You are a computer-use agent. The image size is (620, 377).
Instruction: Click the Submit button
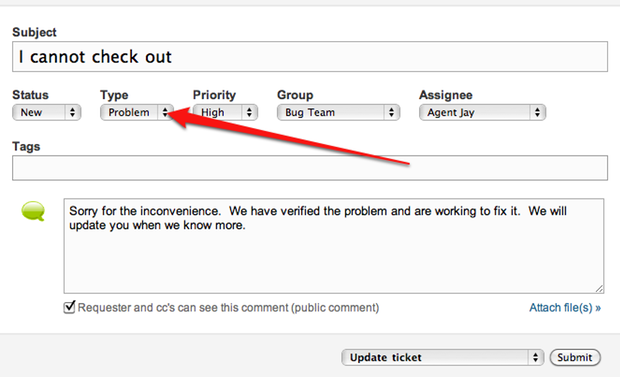(x=575, y=358)
